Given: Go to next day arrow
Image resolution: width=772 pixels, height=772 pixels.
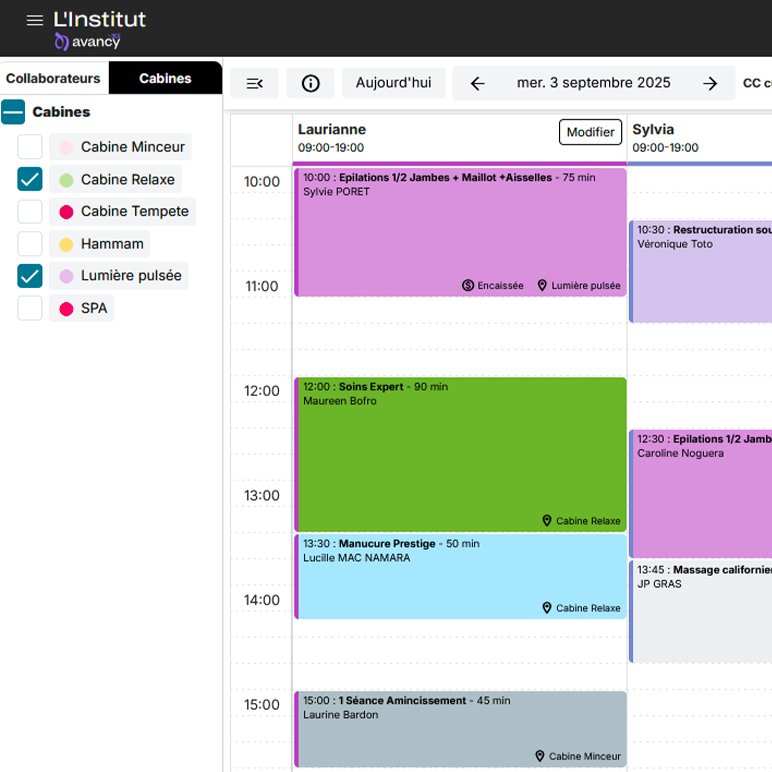Looking at the screenshot, I should pyautogui.click(x=710, y=83).
